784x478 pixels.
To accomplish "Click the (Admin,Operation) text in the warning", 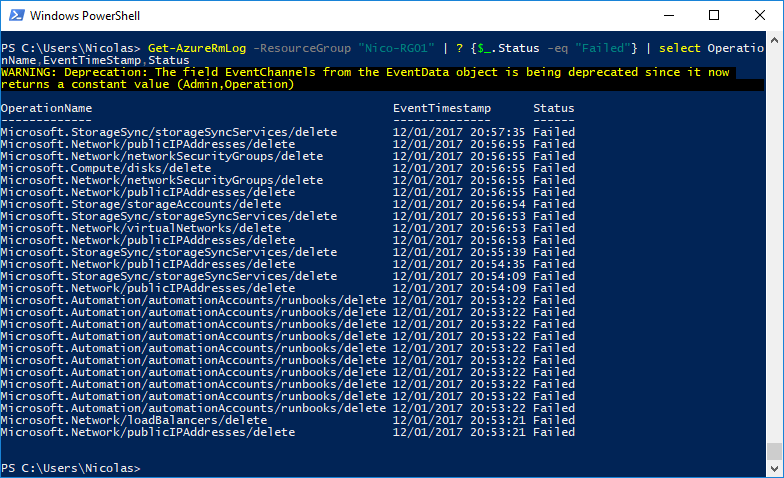I will [x=236, y=84].
